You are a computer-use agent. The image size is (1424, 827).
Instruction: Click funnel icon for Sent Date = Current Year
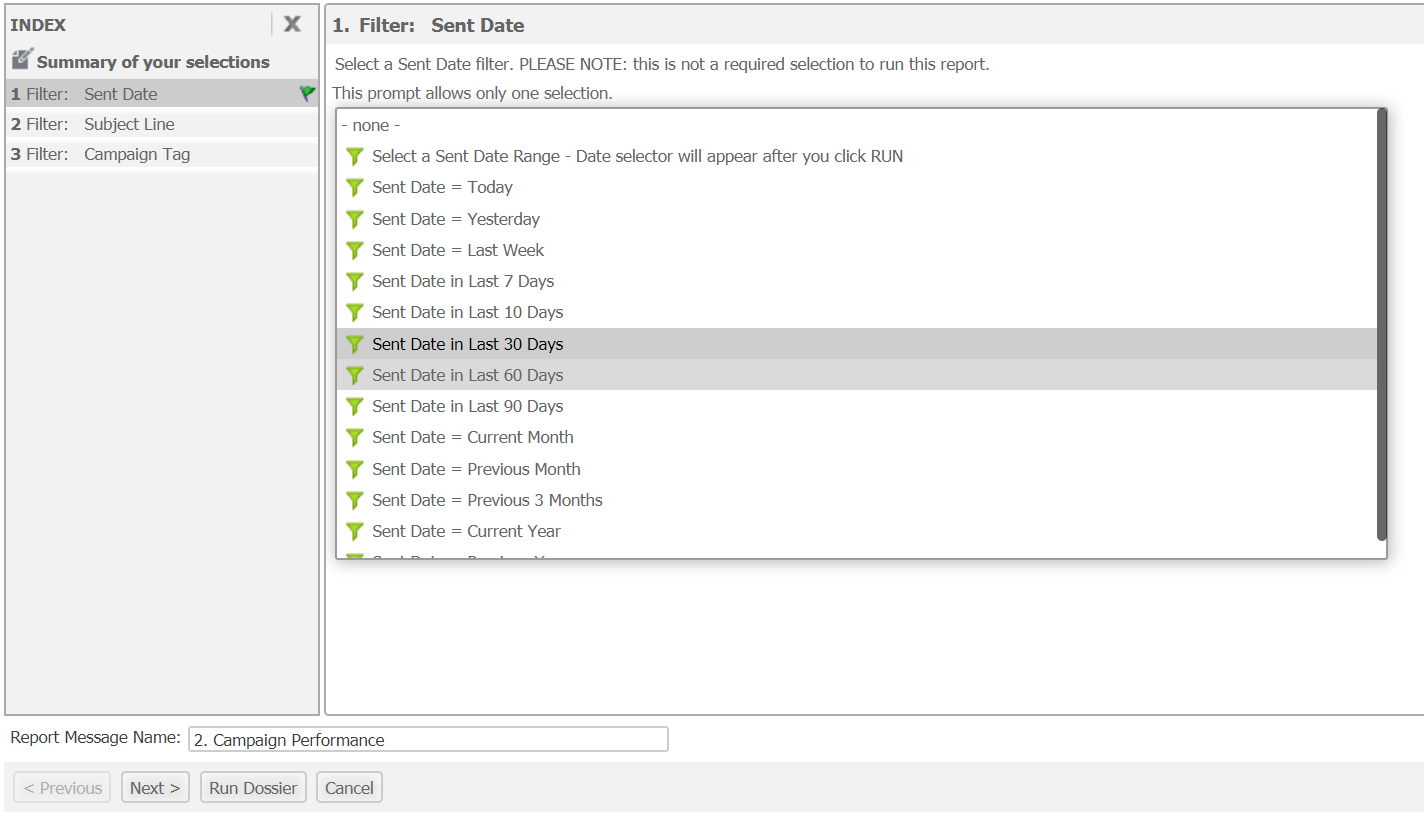[x=354, y=531]
